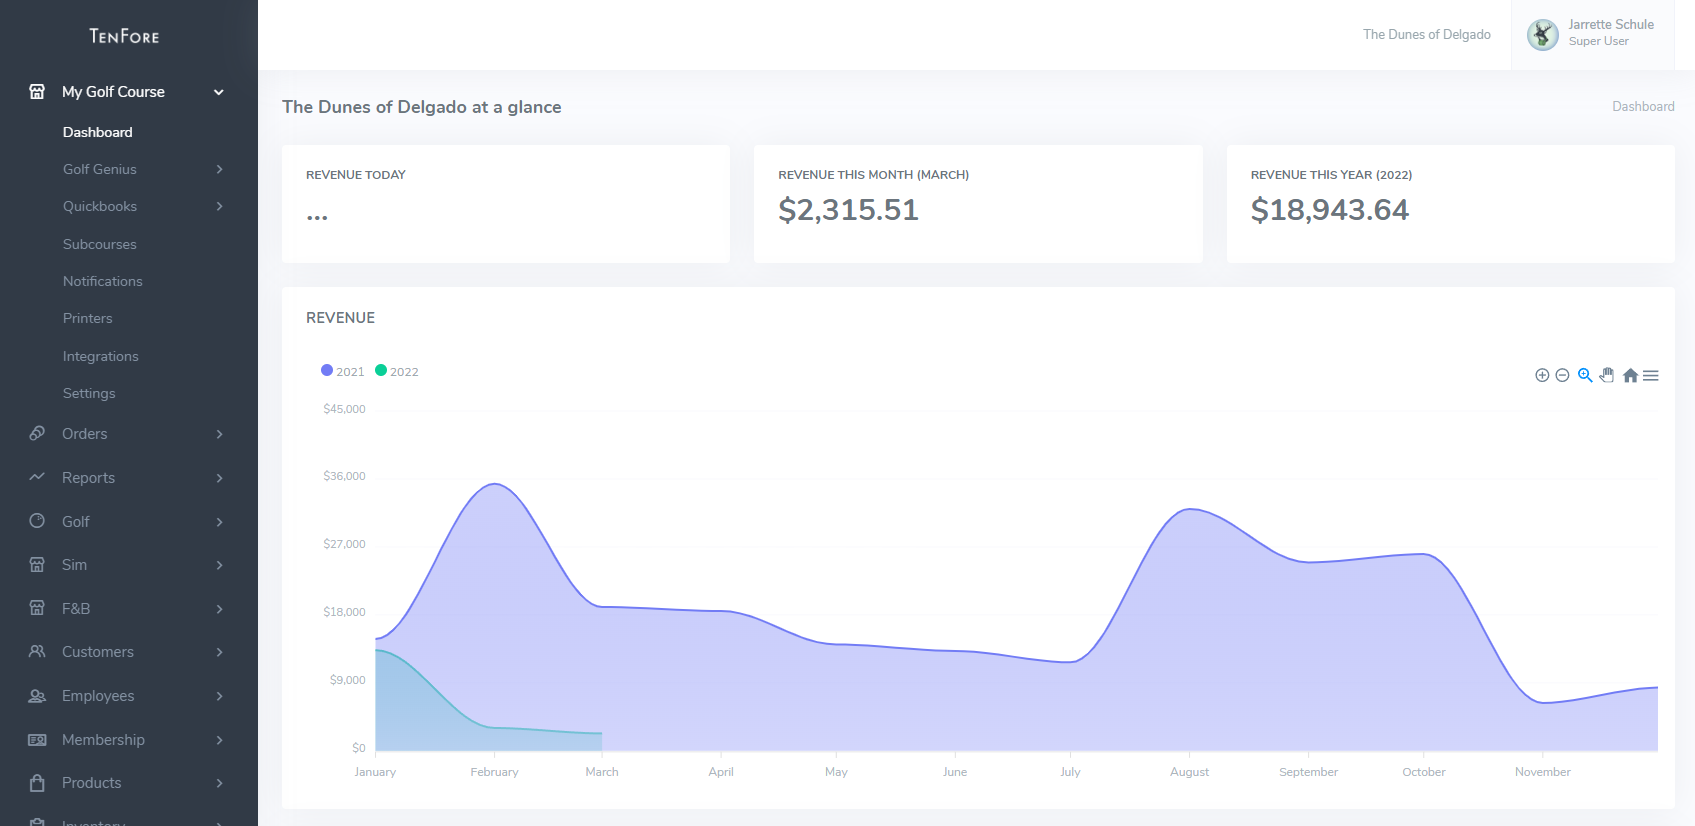The image size is (1695, 826).
Task: Open the Customers section
Action: [x=128, y=652]
